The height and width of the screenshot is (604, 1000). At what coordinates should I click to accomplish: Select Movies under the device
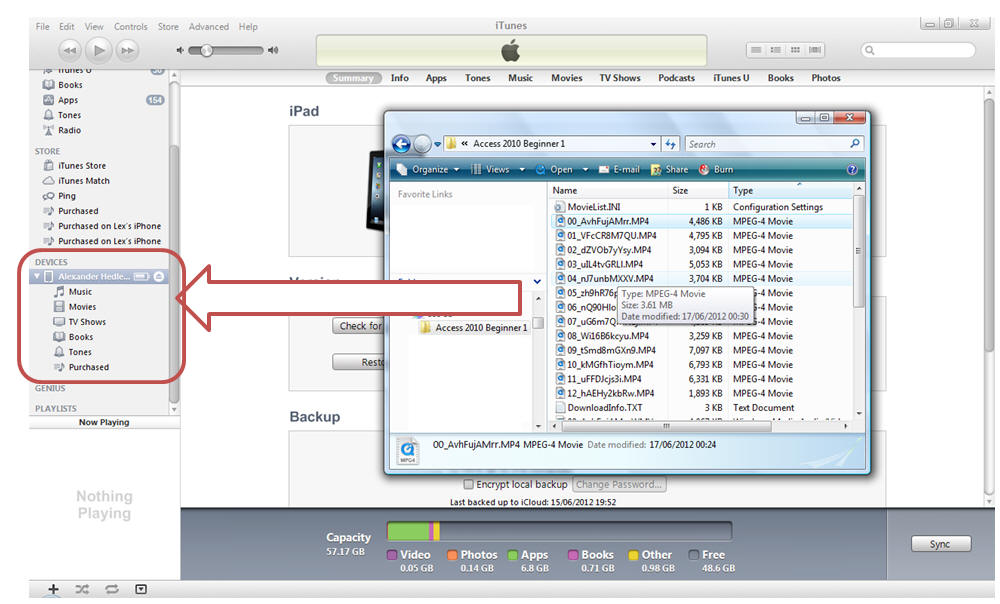coord(82,307)
